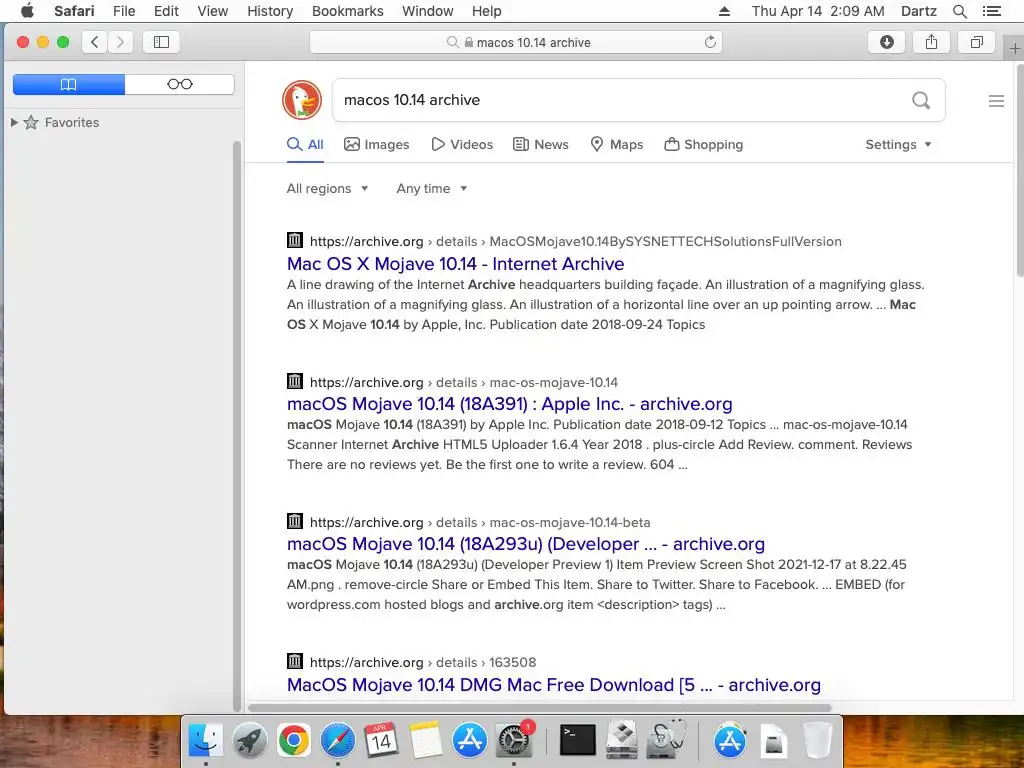The width and height of the screenshot is (1024, 768).
Task: Open macOS Mojave 10.14 (18A391) result
Action: point(509,404)
